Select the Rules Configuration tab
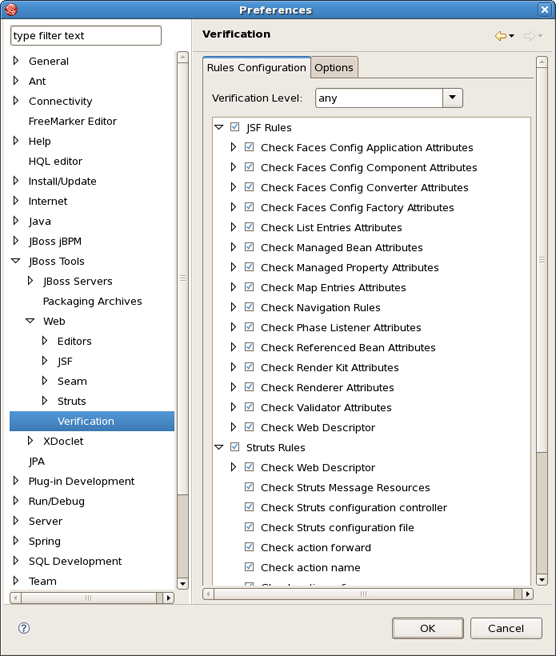Screen dimensions: 556x656 click(256, 67)
